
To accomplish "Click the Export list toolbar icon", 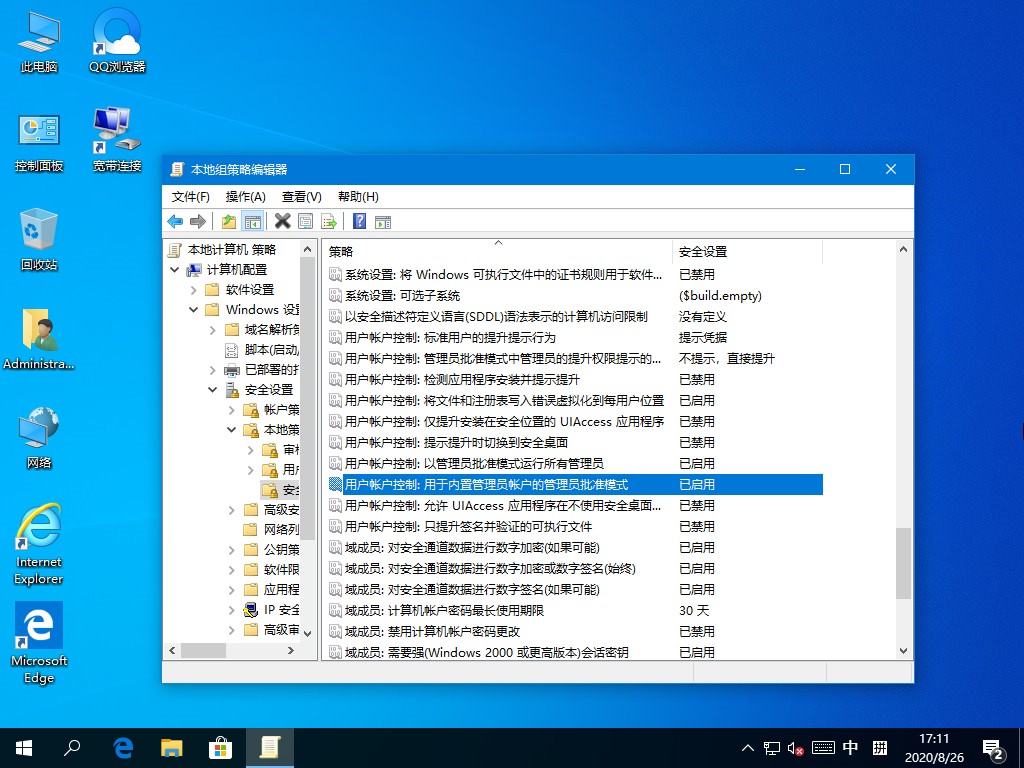I will [x=330, y=221].
